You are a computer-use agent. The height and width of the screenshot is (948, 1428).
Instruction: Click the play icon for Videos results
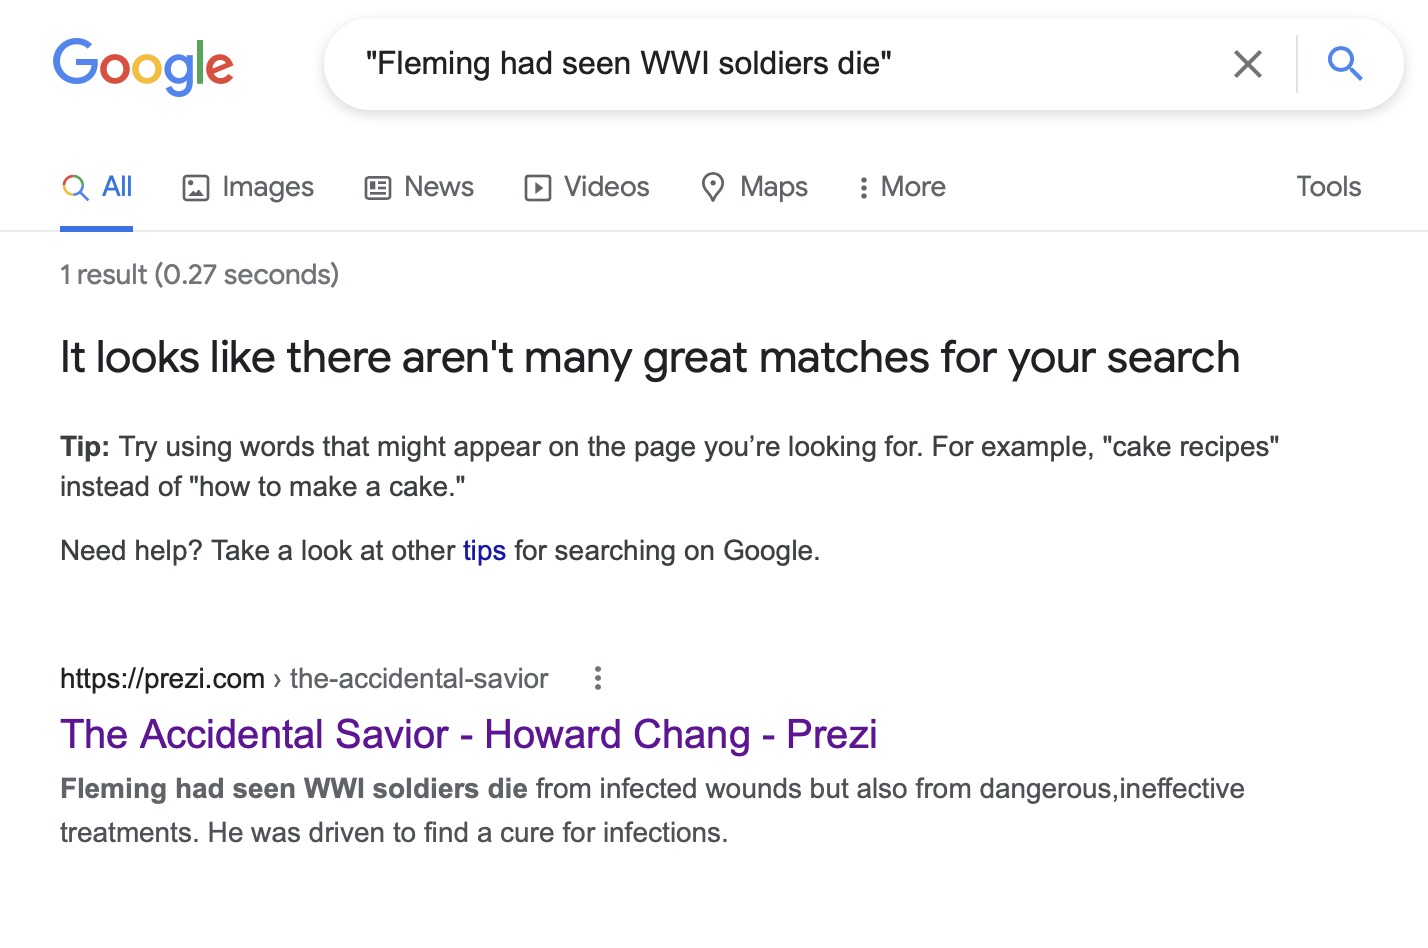[x=538, y=188]
